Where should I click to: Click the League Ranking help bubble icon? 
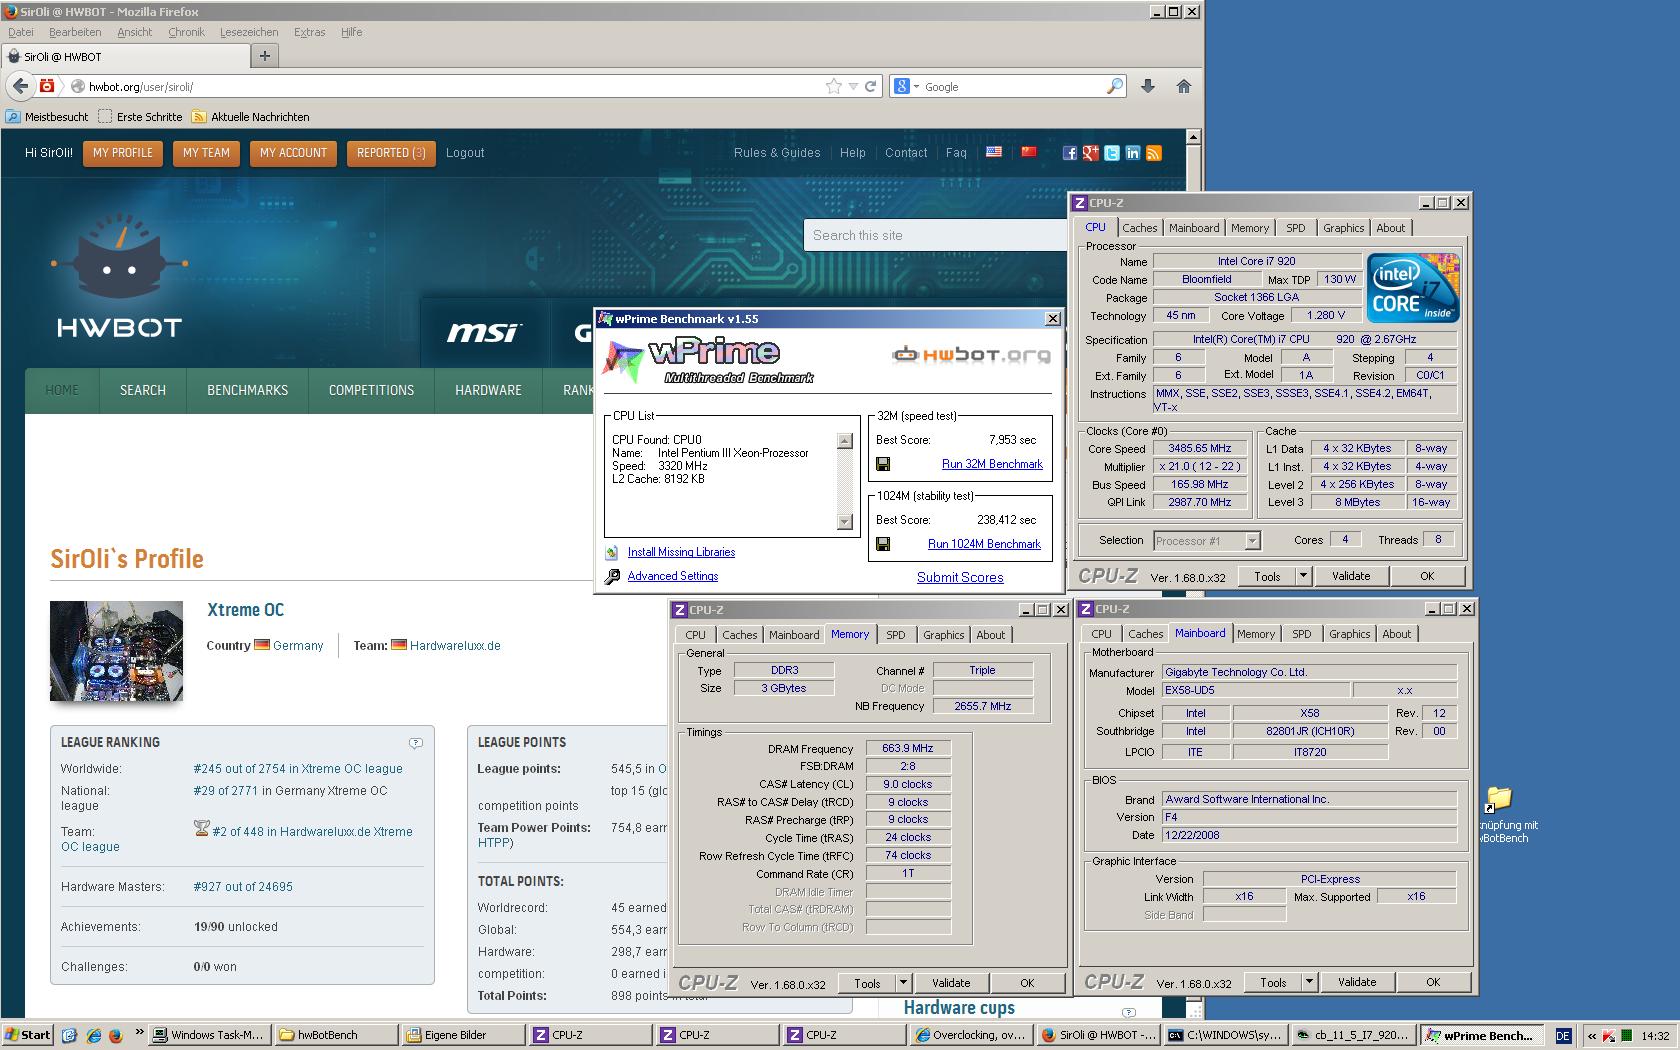(416, 742)
